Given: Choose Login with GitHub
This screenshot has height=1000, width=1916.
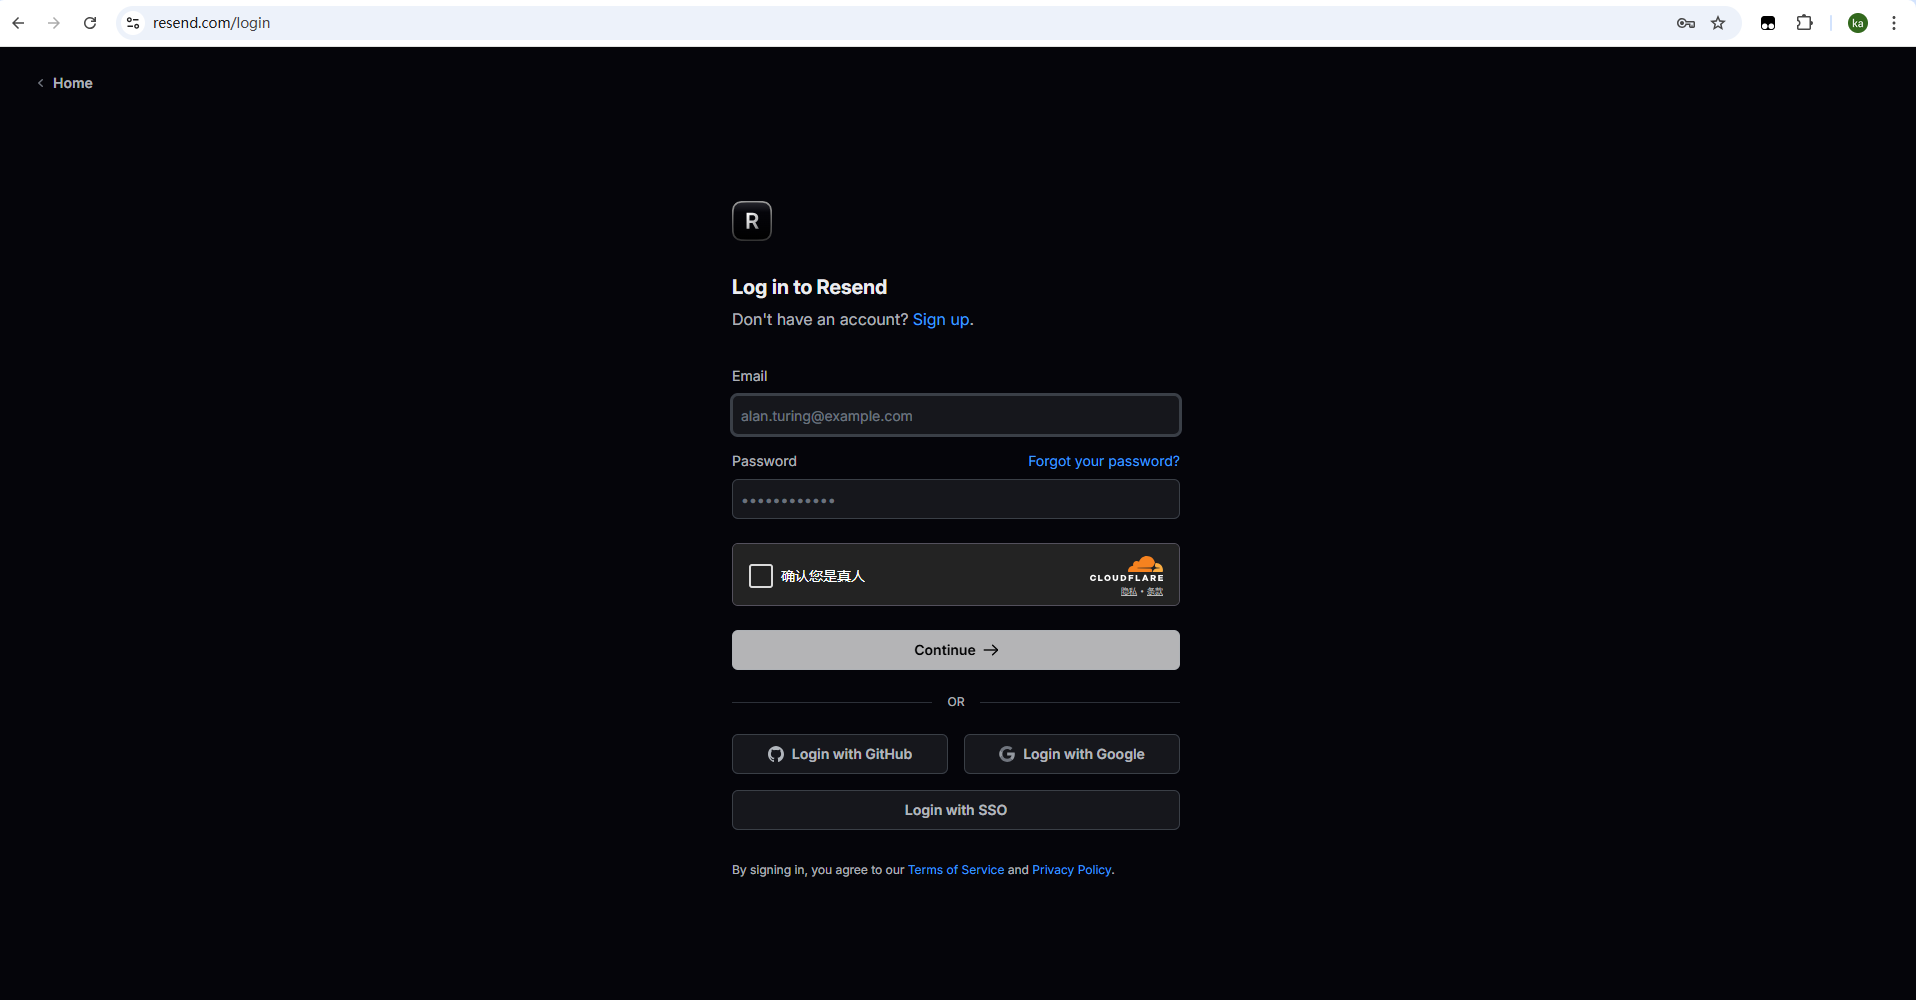Looking at the screenshot, I should (x=840, y=754).
